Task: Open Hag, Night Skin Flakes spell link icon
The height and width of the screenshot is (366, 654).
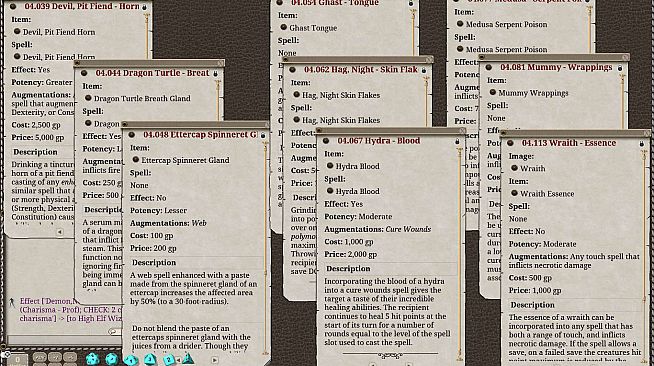Action: tap(297, 120)
